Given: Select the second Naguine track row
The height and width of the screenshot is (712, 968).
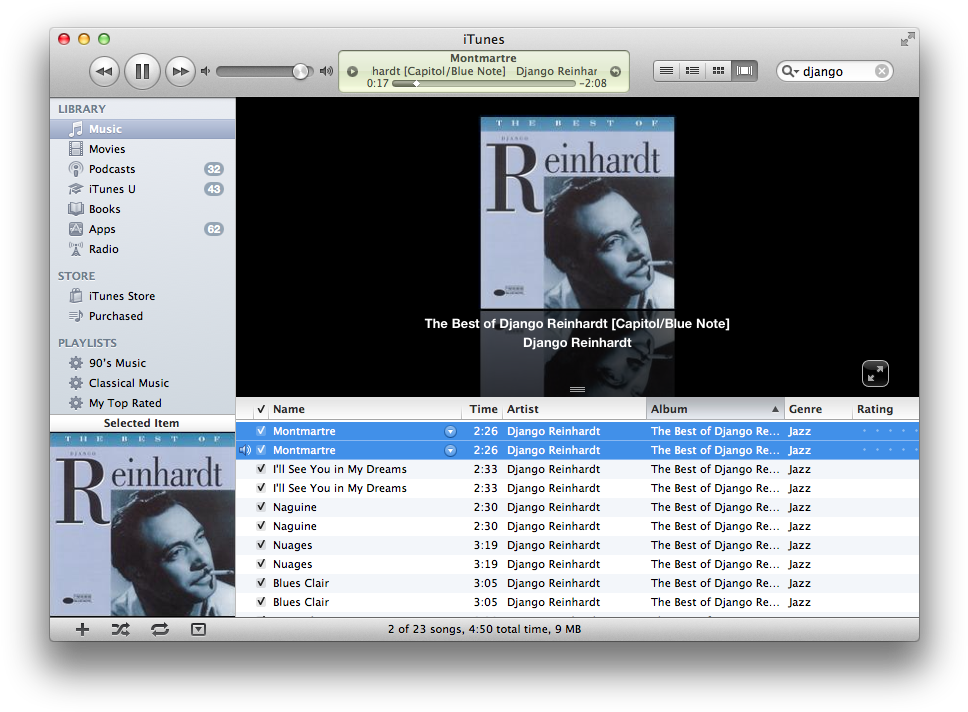Looking at the screenshot, I should coord(577,526).
